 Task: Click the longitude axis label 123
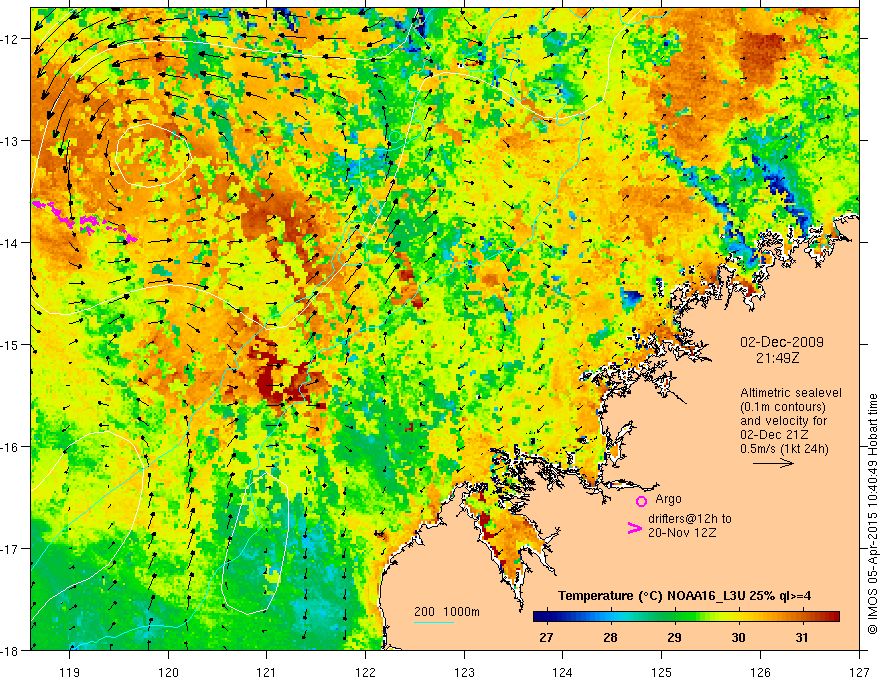[464, 673]
